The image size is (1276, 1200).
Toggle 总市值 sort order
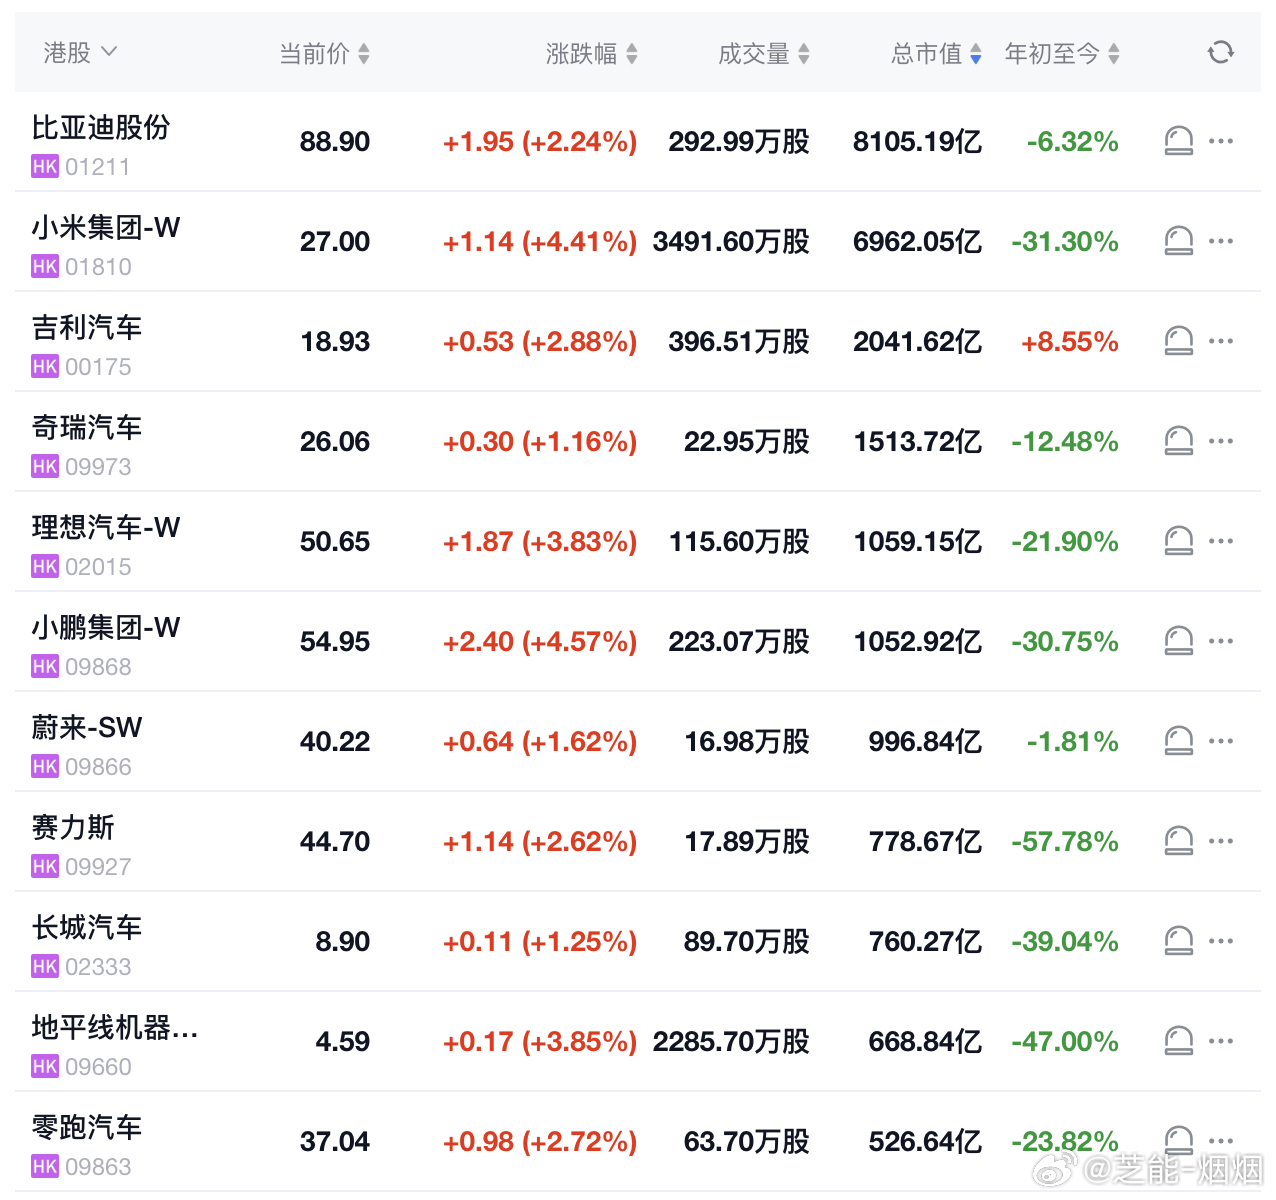pyautogui.click(x=937, y=53)
